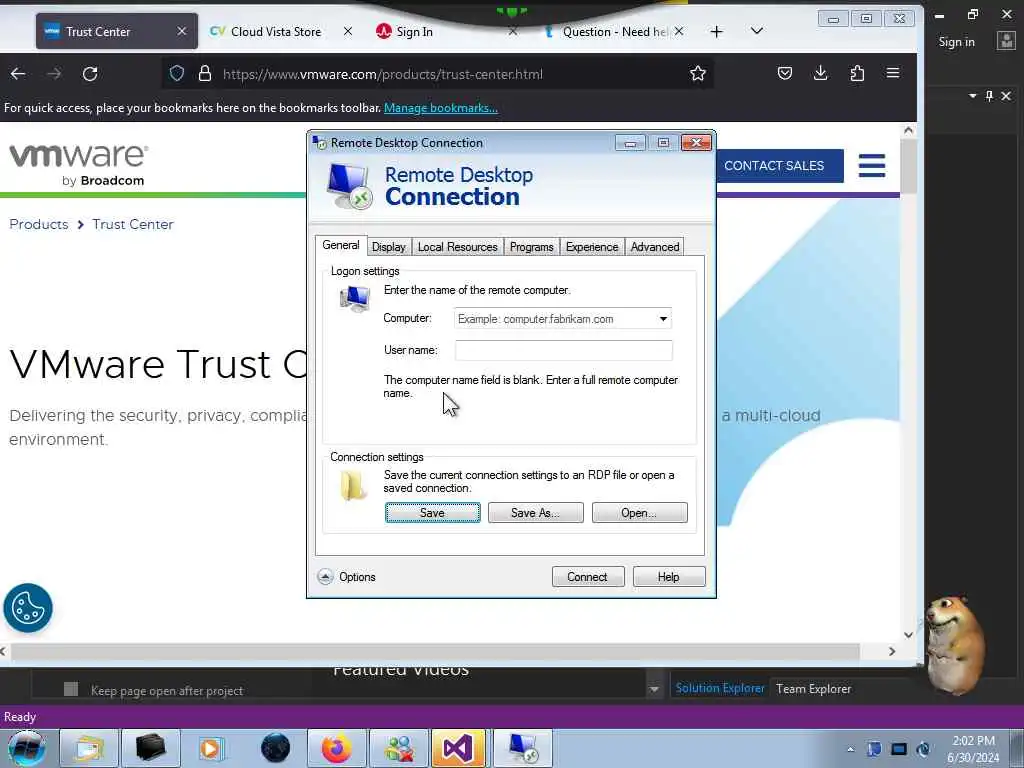Select the Experience tab
The height and width of the screenshot is (768, 1024).
(592, 247)
